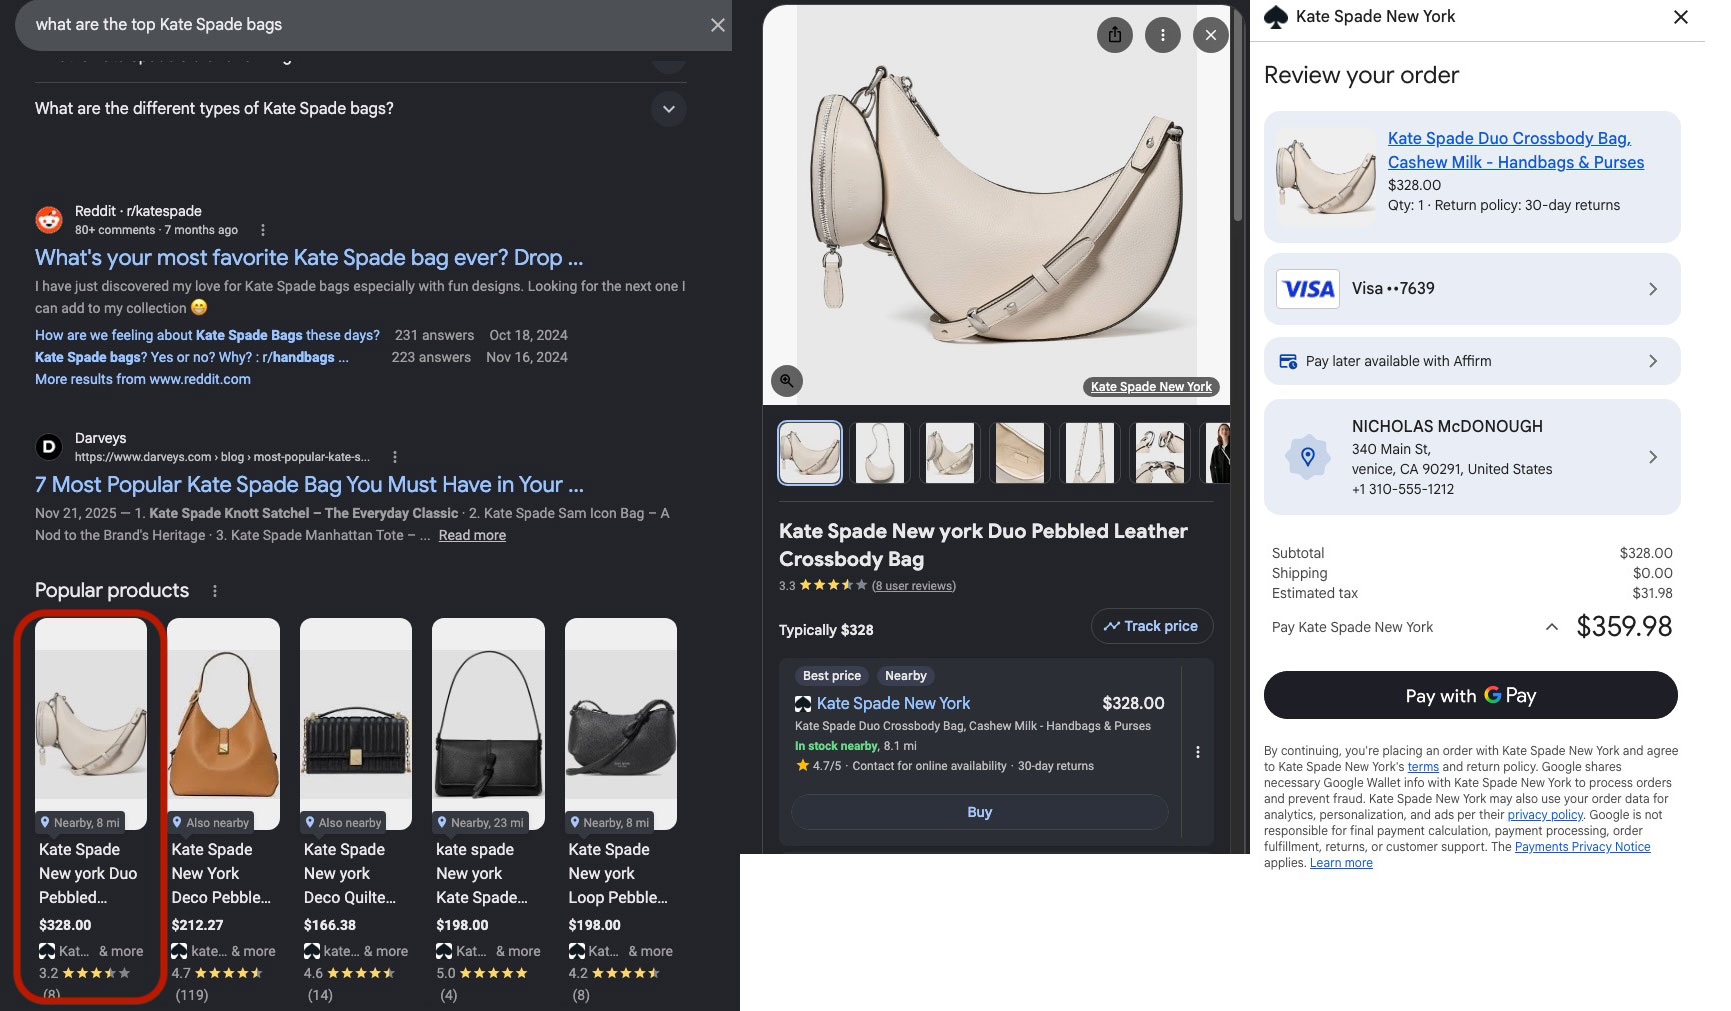The image size is (1731, 1011).
Task: Click Kate Spade New York image source label
Action: click(1151, 387)
